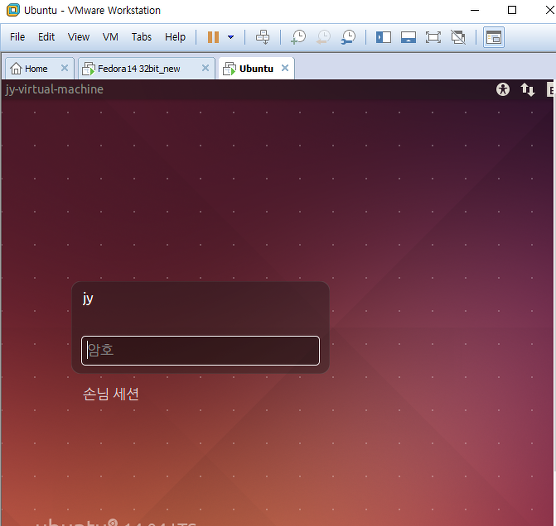
Task: Minimize the VMware Workstation window
Action: pyautogui.click(x=475, y=10)
